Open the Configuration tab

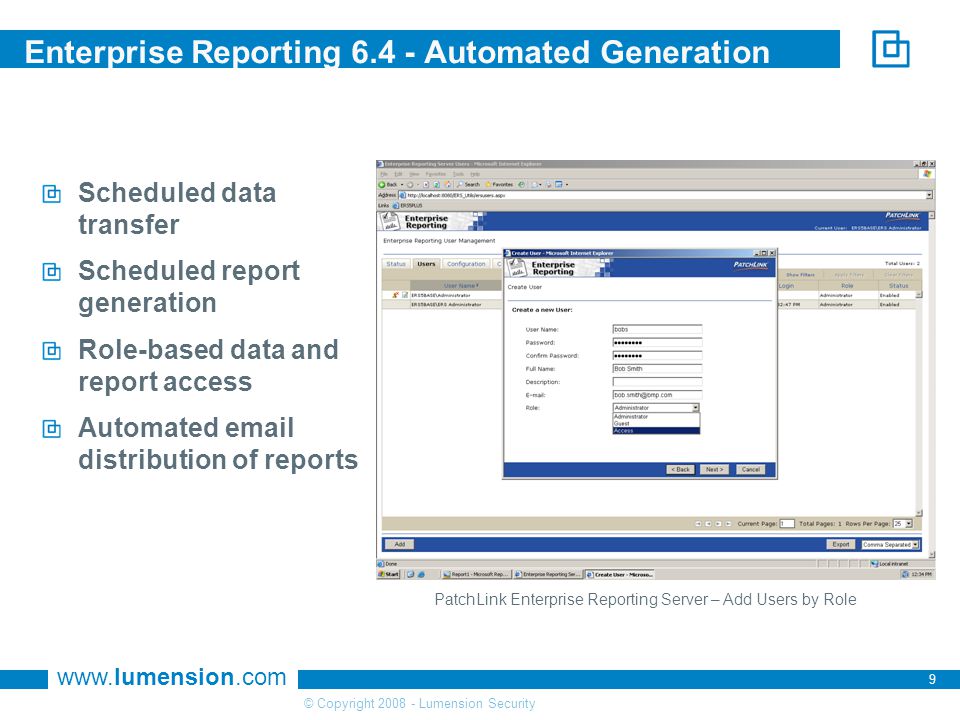[466, 264]
